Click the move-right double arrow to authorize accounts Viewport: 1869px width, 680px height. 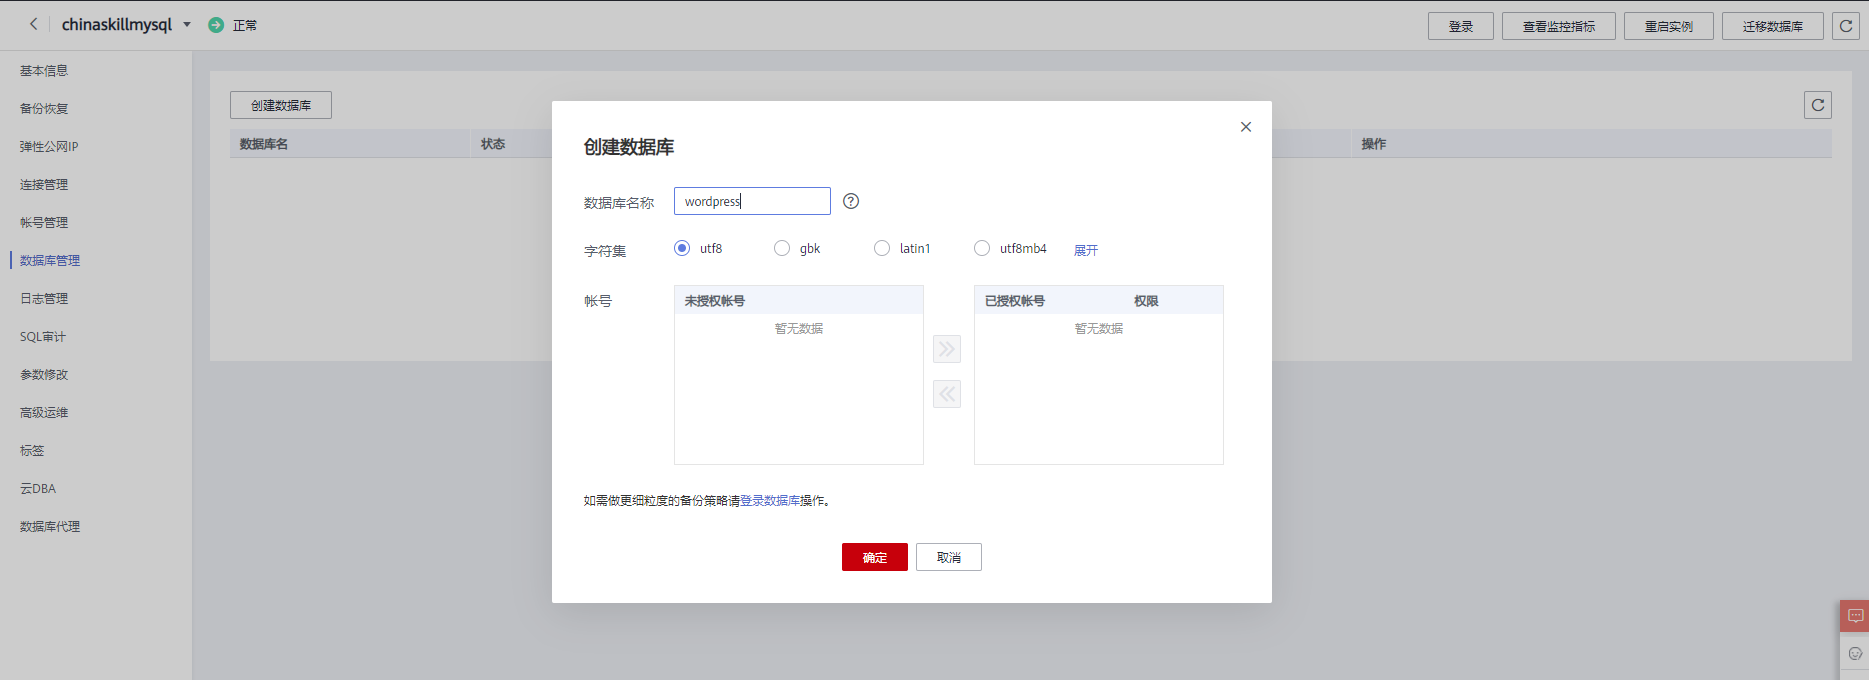[x=947, y=349]
